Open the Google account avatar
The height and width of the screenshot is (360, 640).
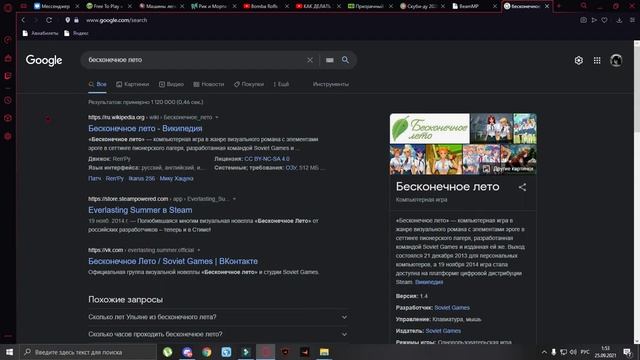[616, 60]
